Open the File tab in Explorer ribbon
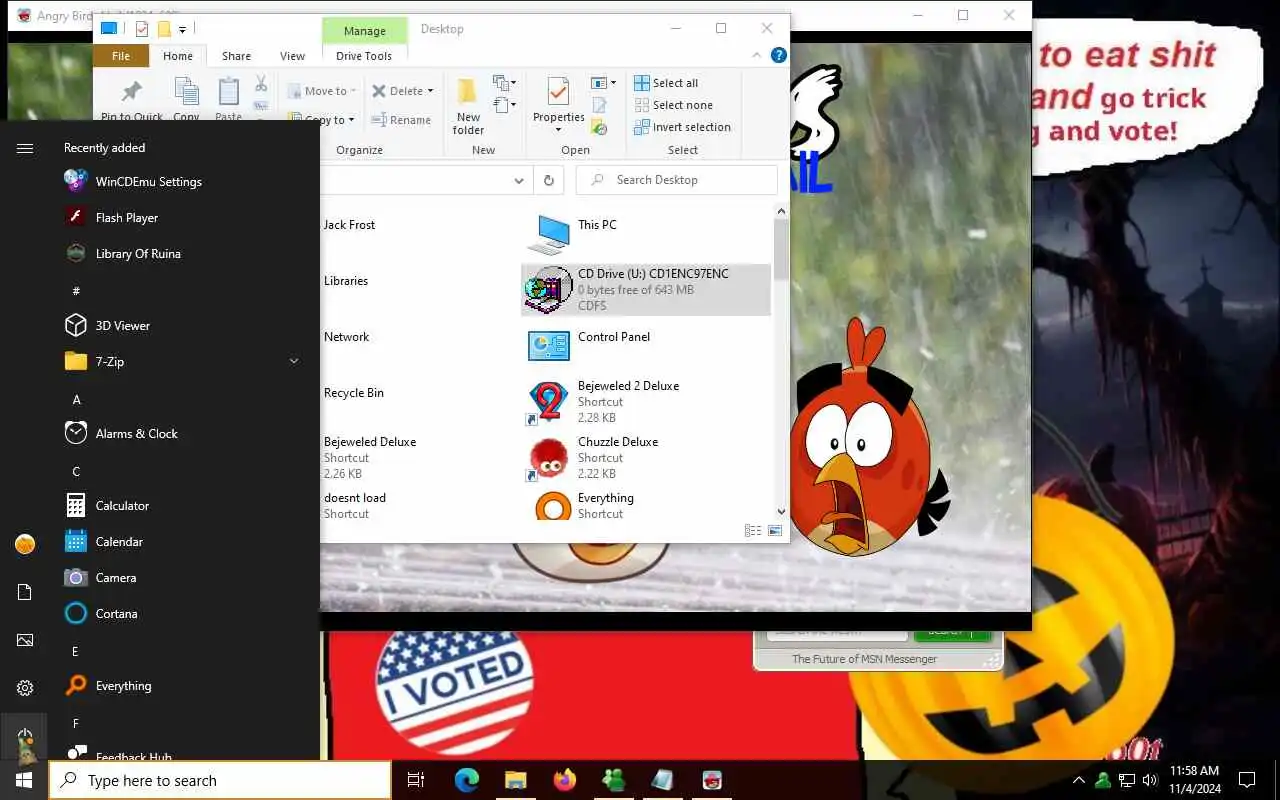Screen dimensions: 1280x800 click(x=121, y=56)
